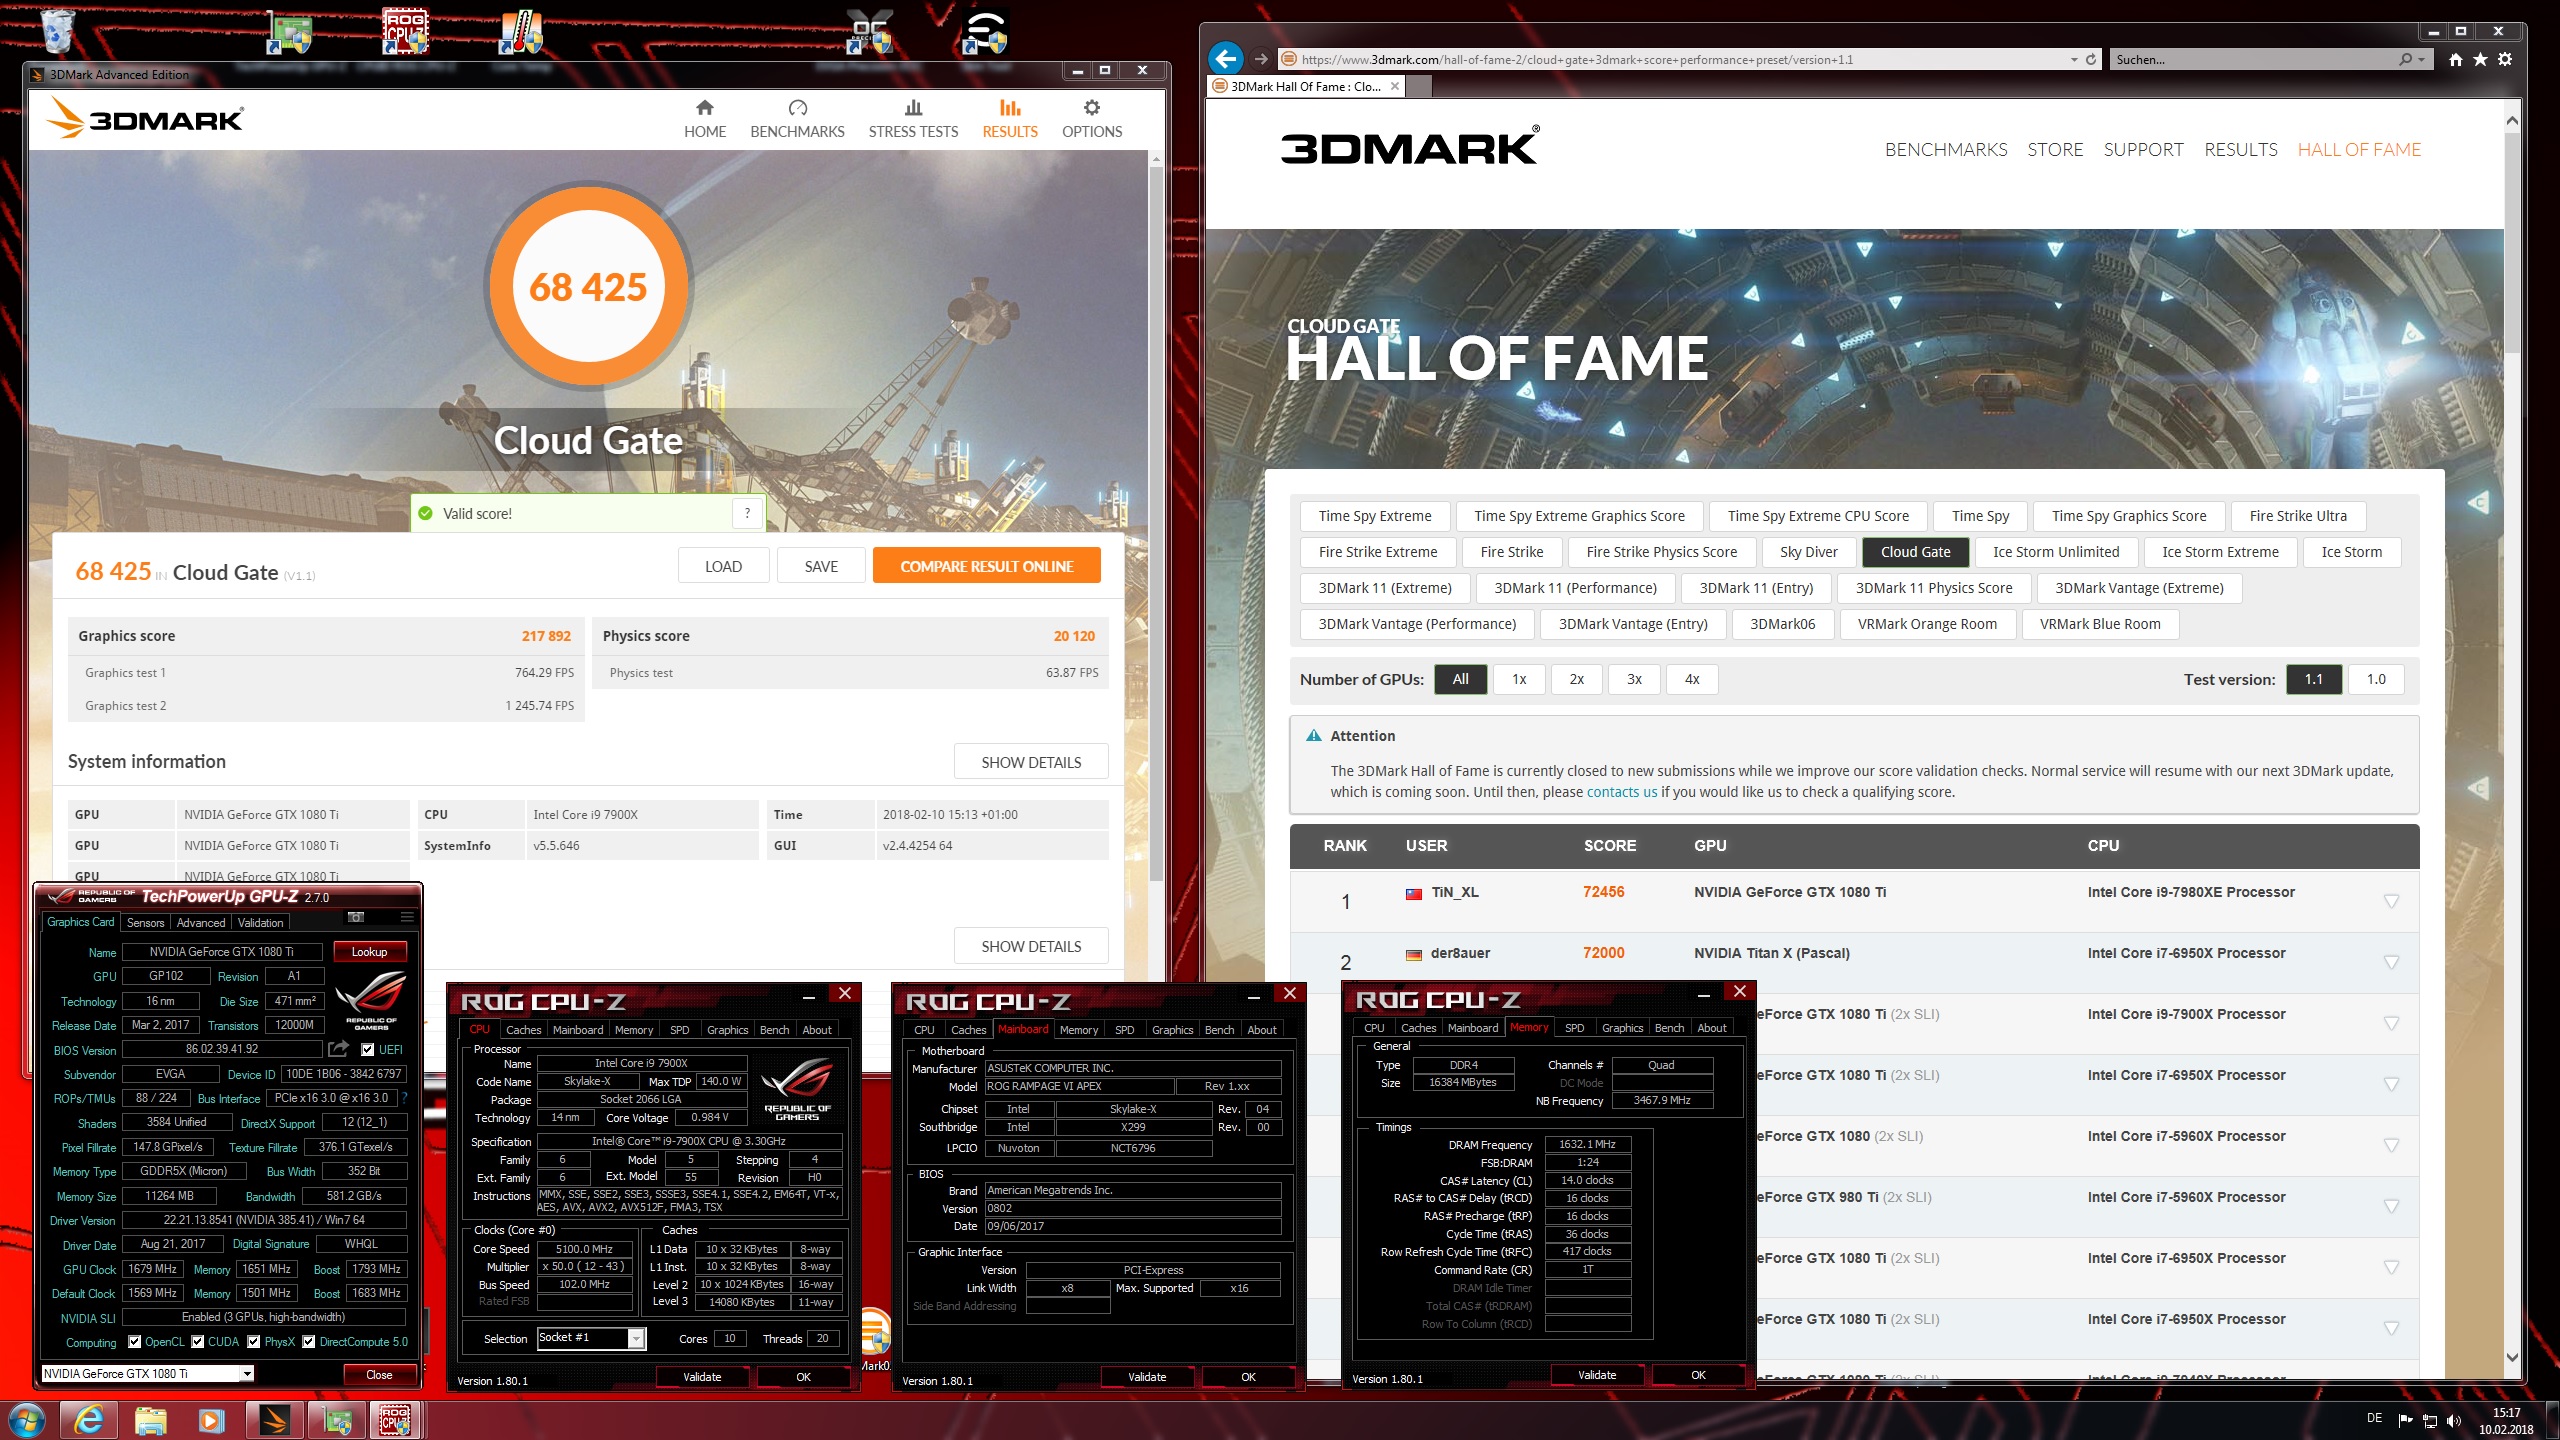This screenshot has height=1440, width=2560.
Task: Click the volume icon in system tray
Action: pyautogui.click(x=2453, y=1421)
